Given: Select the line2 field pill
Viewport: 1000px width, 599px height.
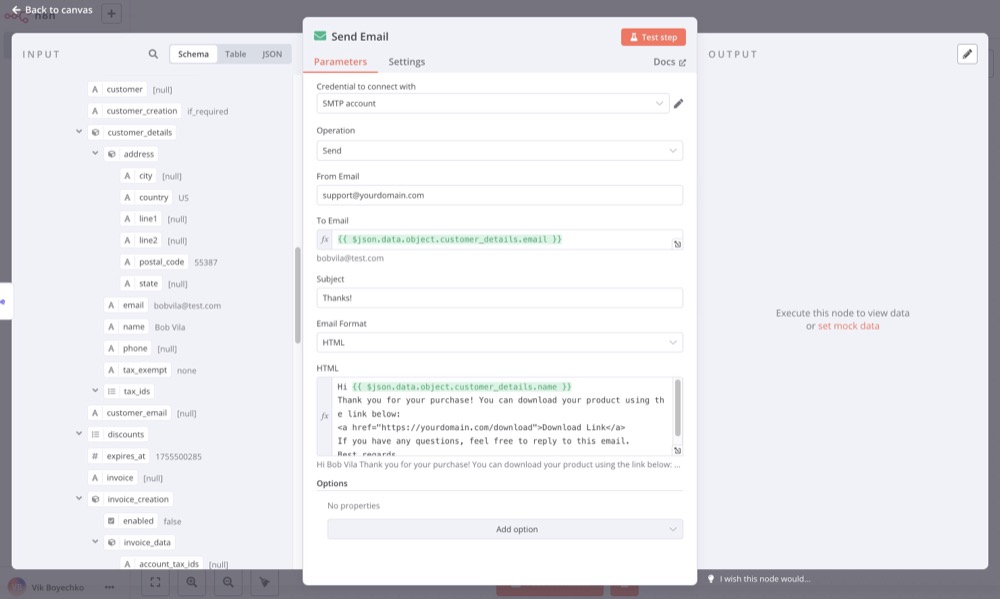Looking at the screenshot, I should [141, 240].
